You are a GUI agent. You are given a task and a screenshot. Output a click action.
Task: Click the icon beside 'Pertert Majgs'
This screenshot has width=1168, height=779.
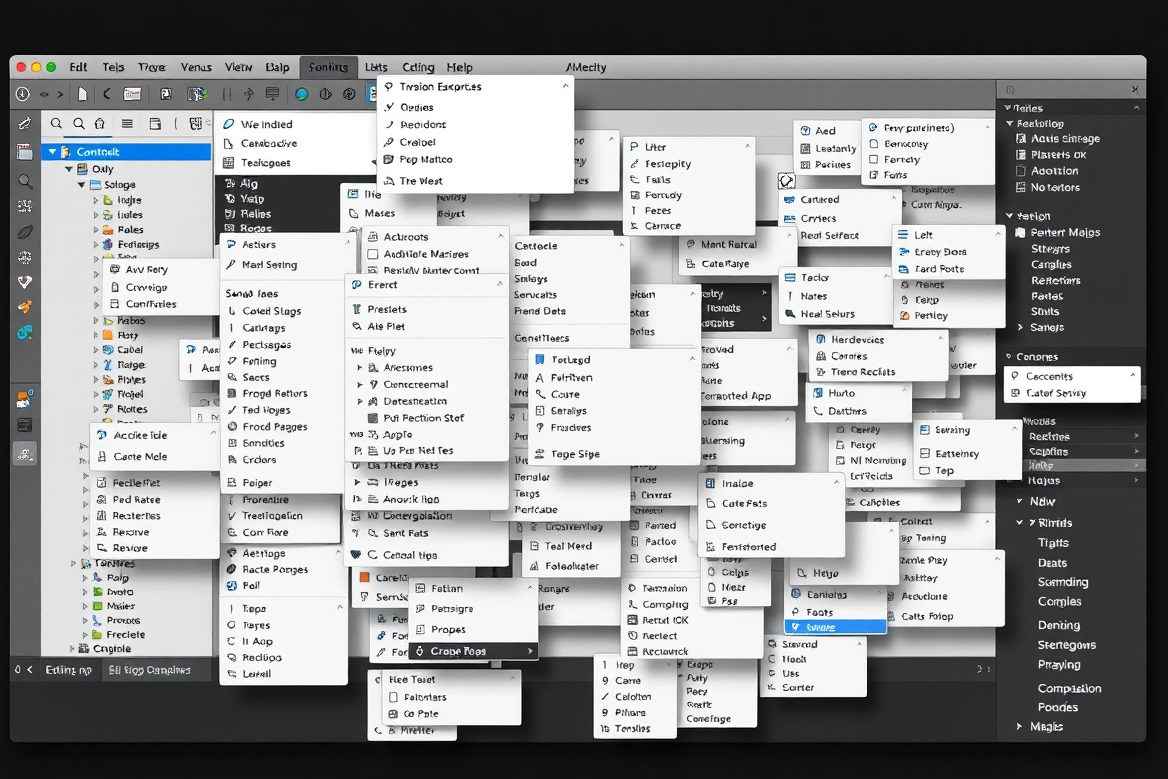[1021, 232]
